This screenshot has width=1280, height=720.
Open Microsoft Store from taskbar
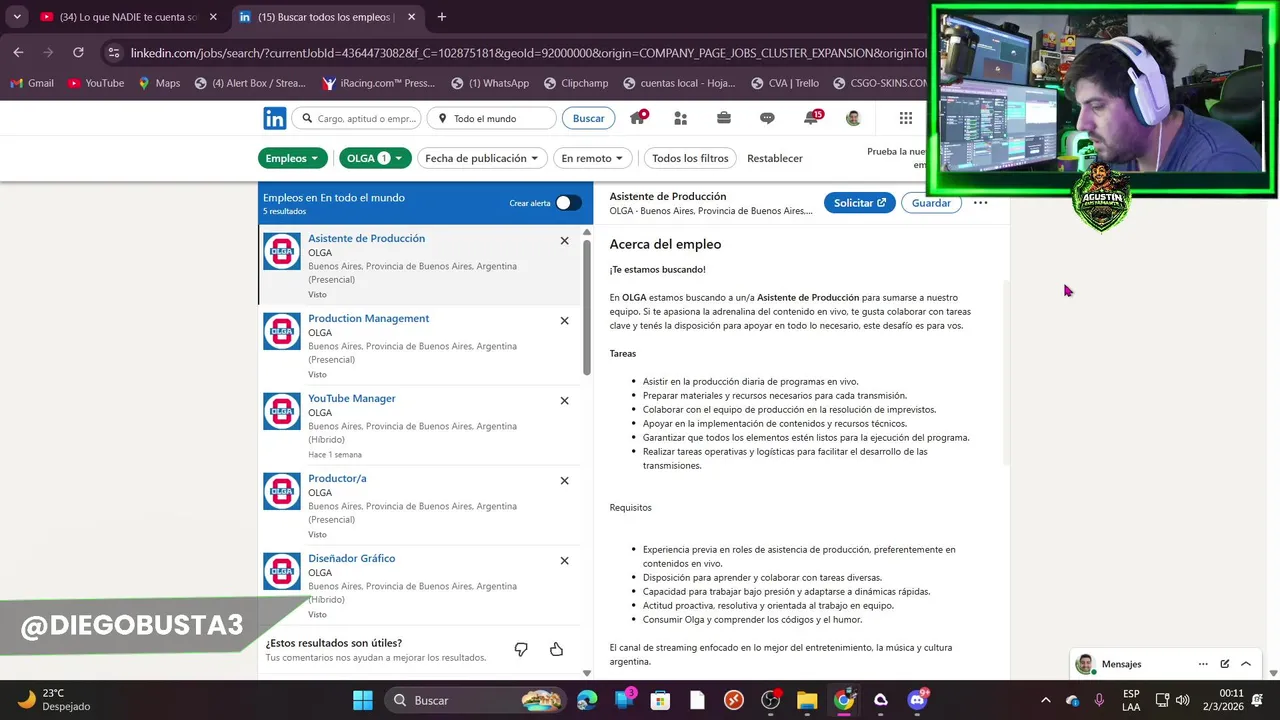(660, 700)
